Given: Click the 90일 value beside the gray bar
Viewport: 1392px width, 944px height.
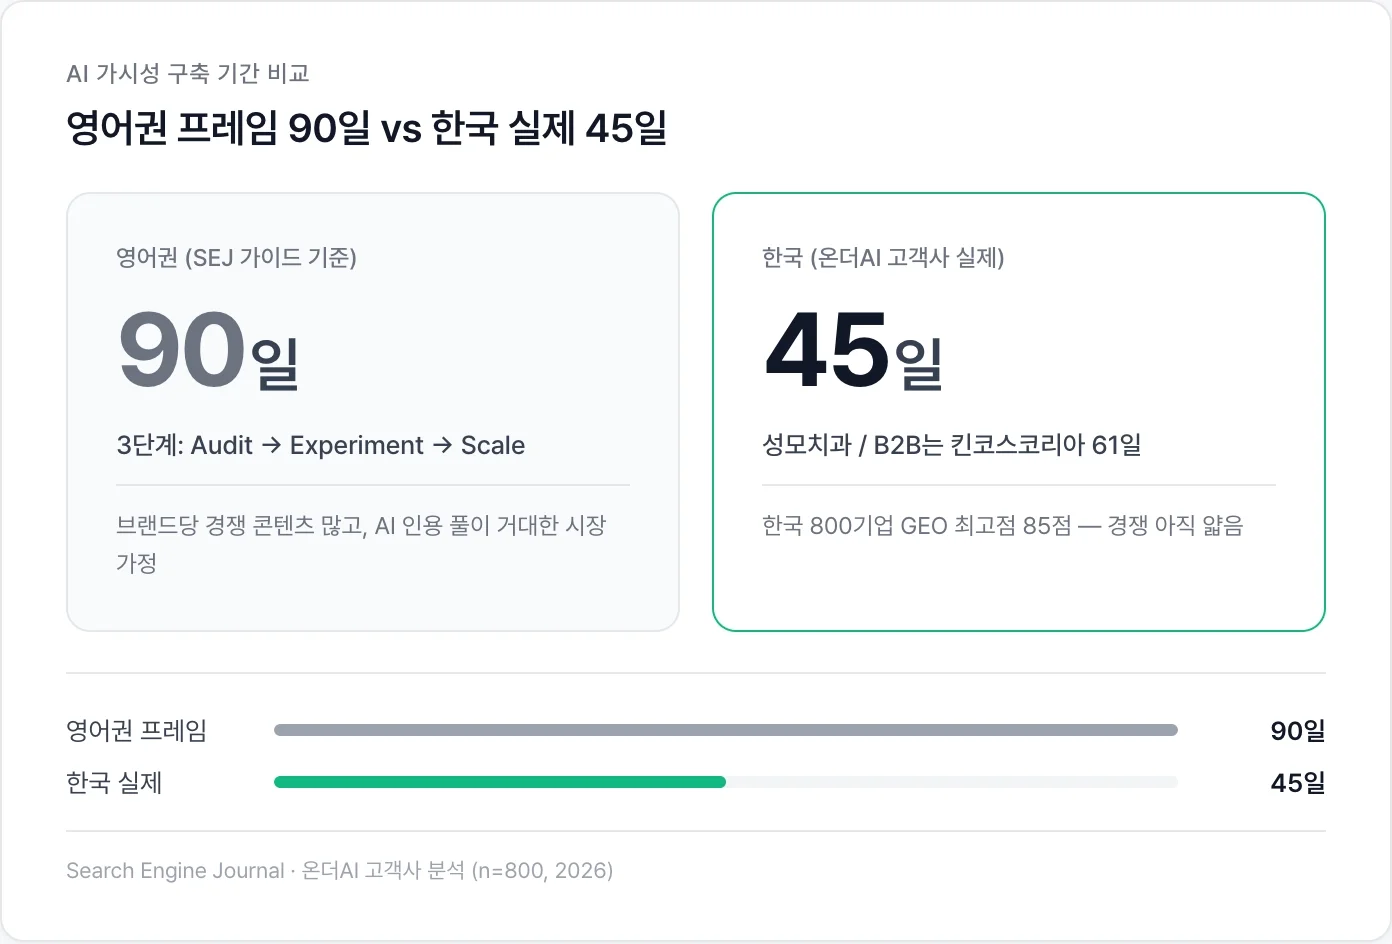Looking at the screenshot, I should pos(1297,731).
